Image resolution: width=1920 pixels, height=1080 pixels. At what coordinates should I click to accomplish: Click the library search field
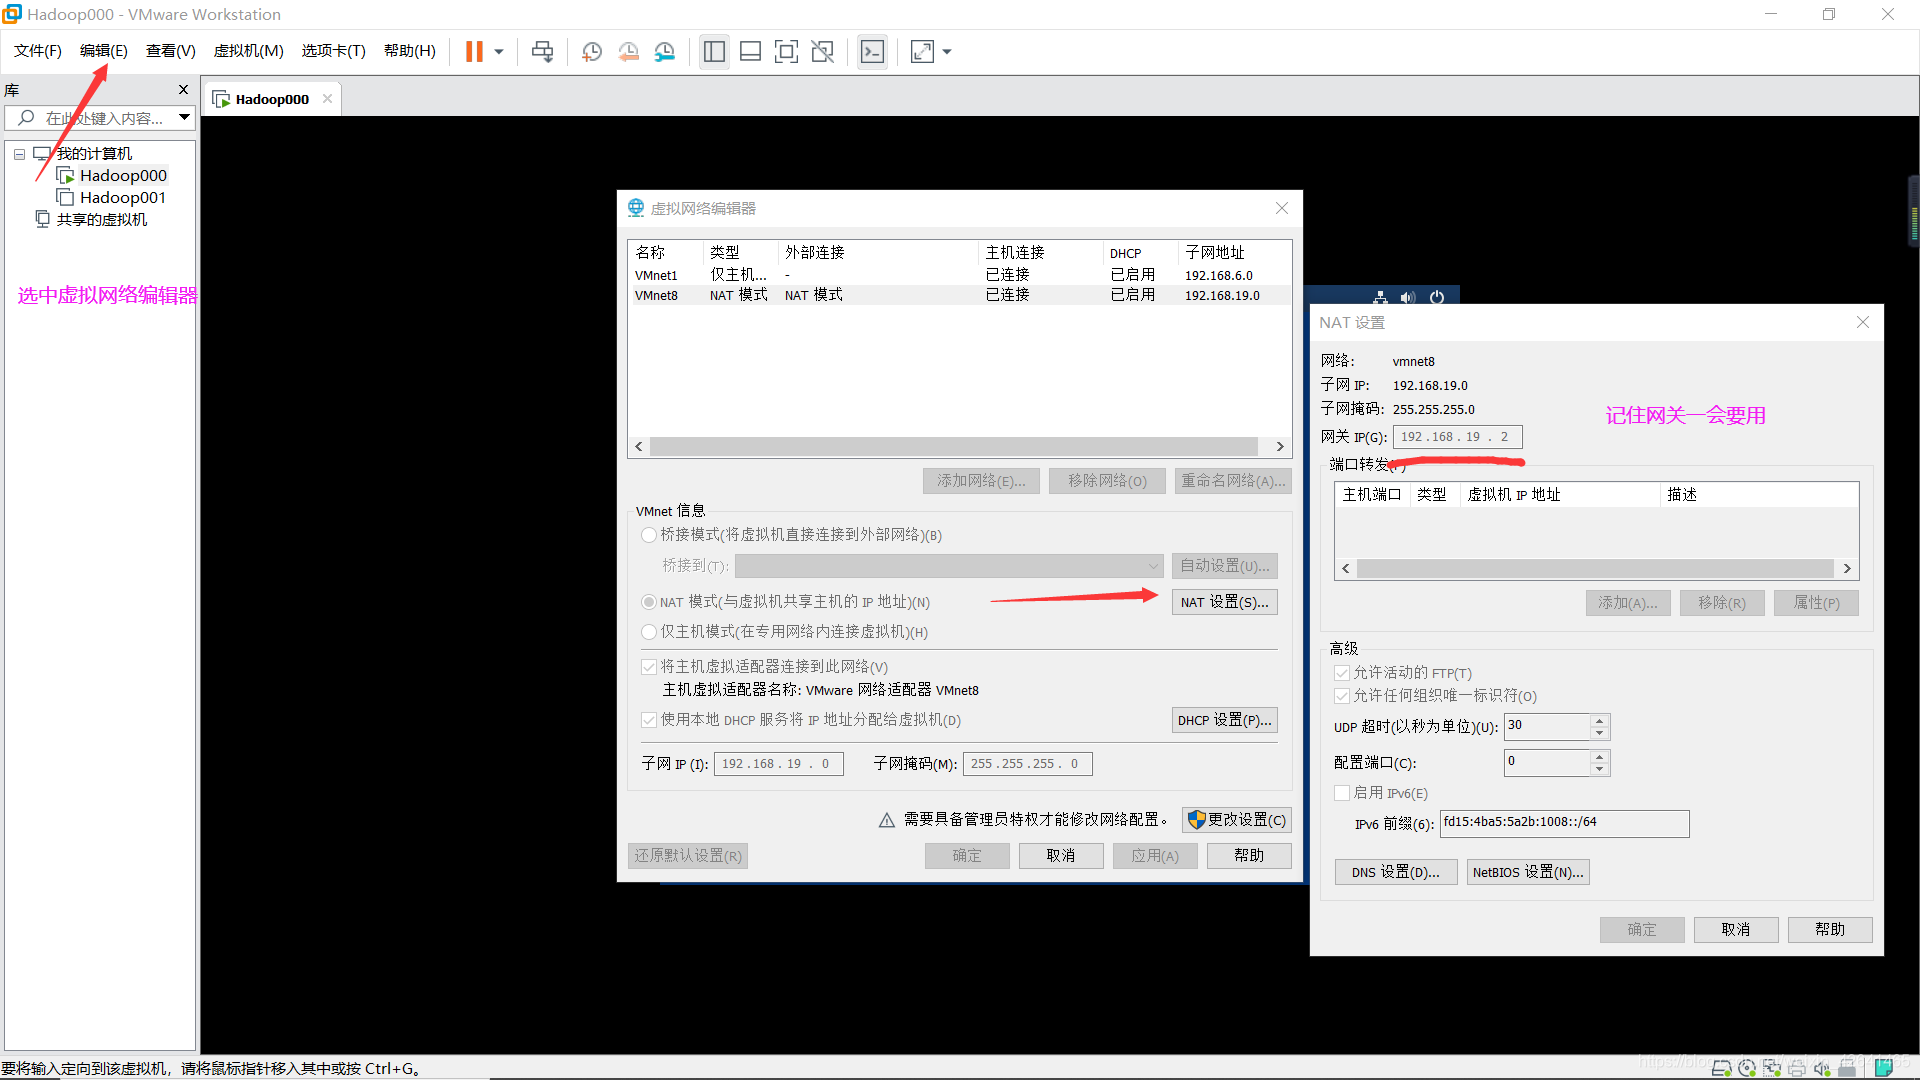98,118
